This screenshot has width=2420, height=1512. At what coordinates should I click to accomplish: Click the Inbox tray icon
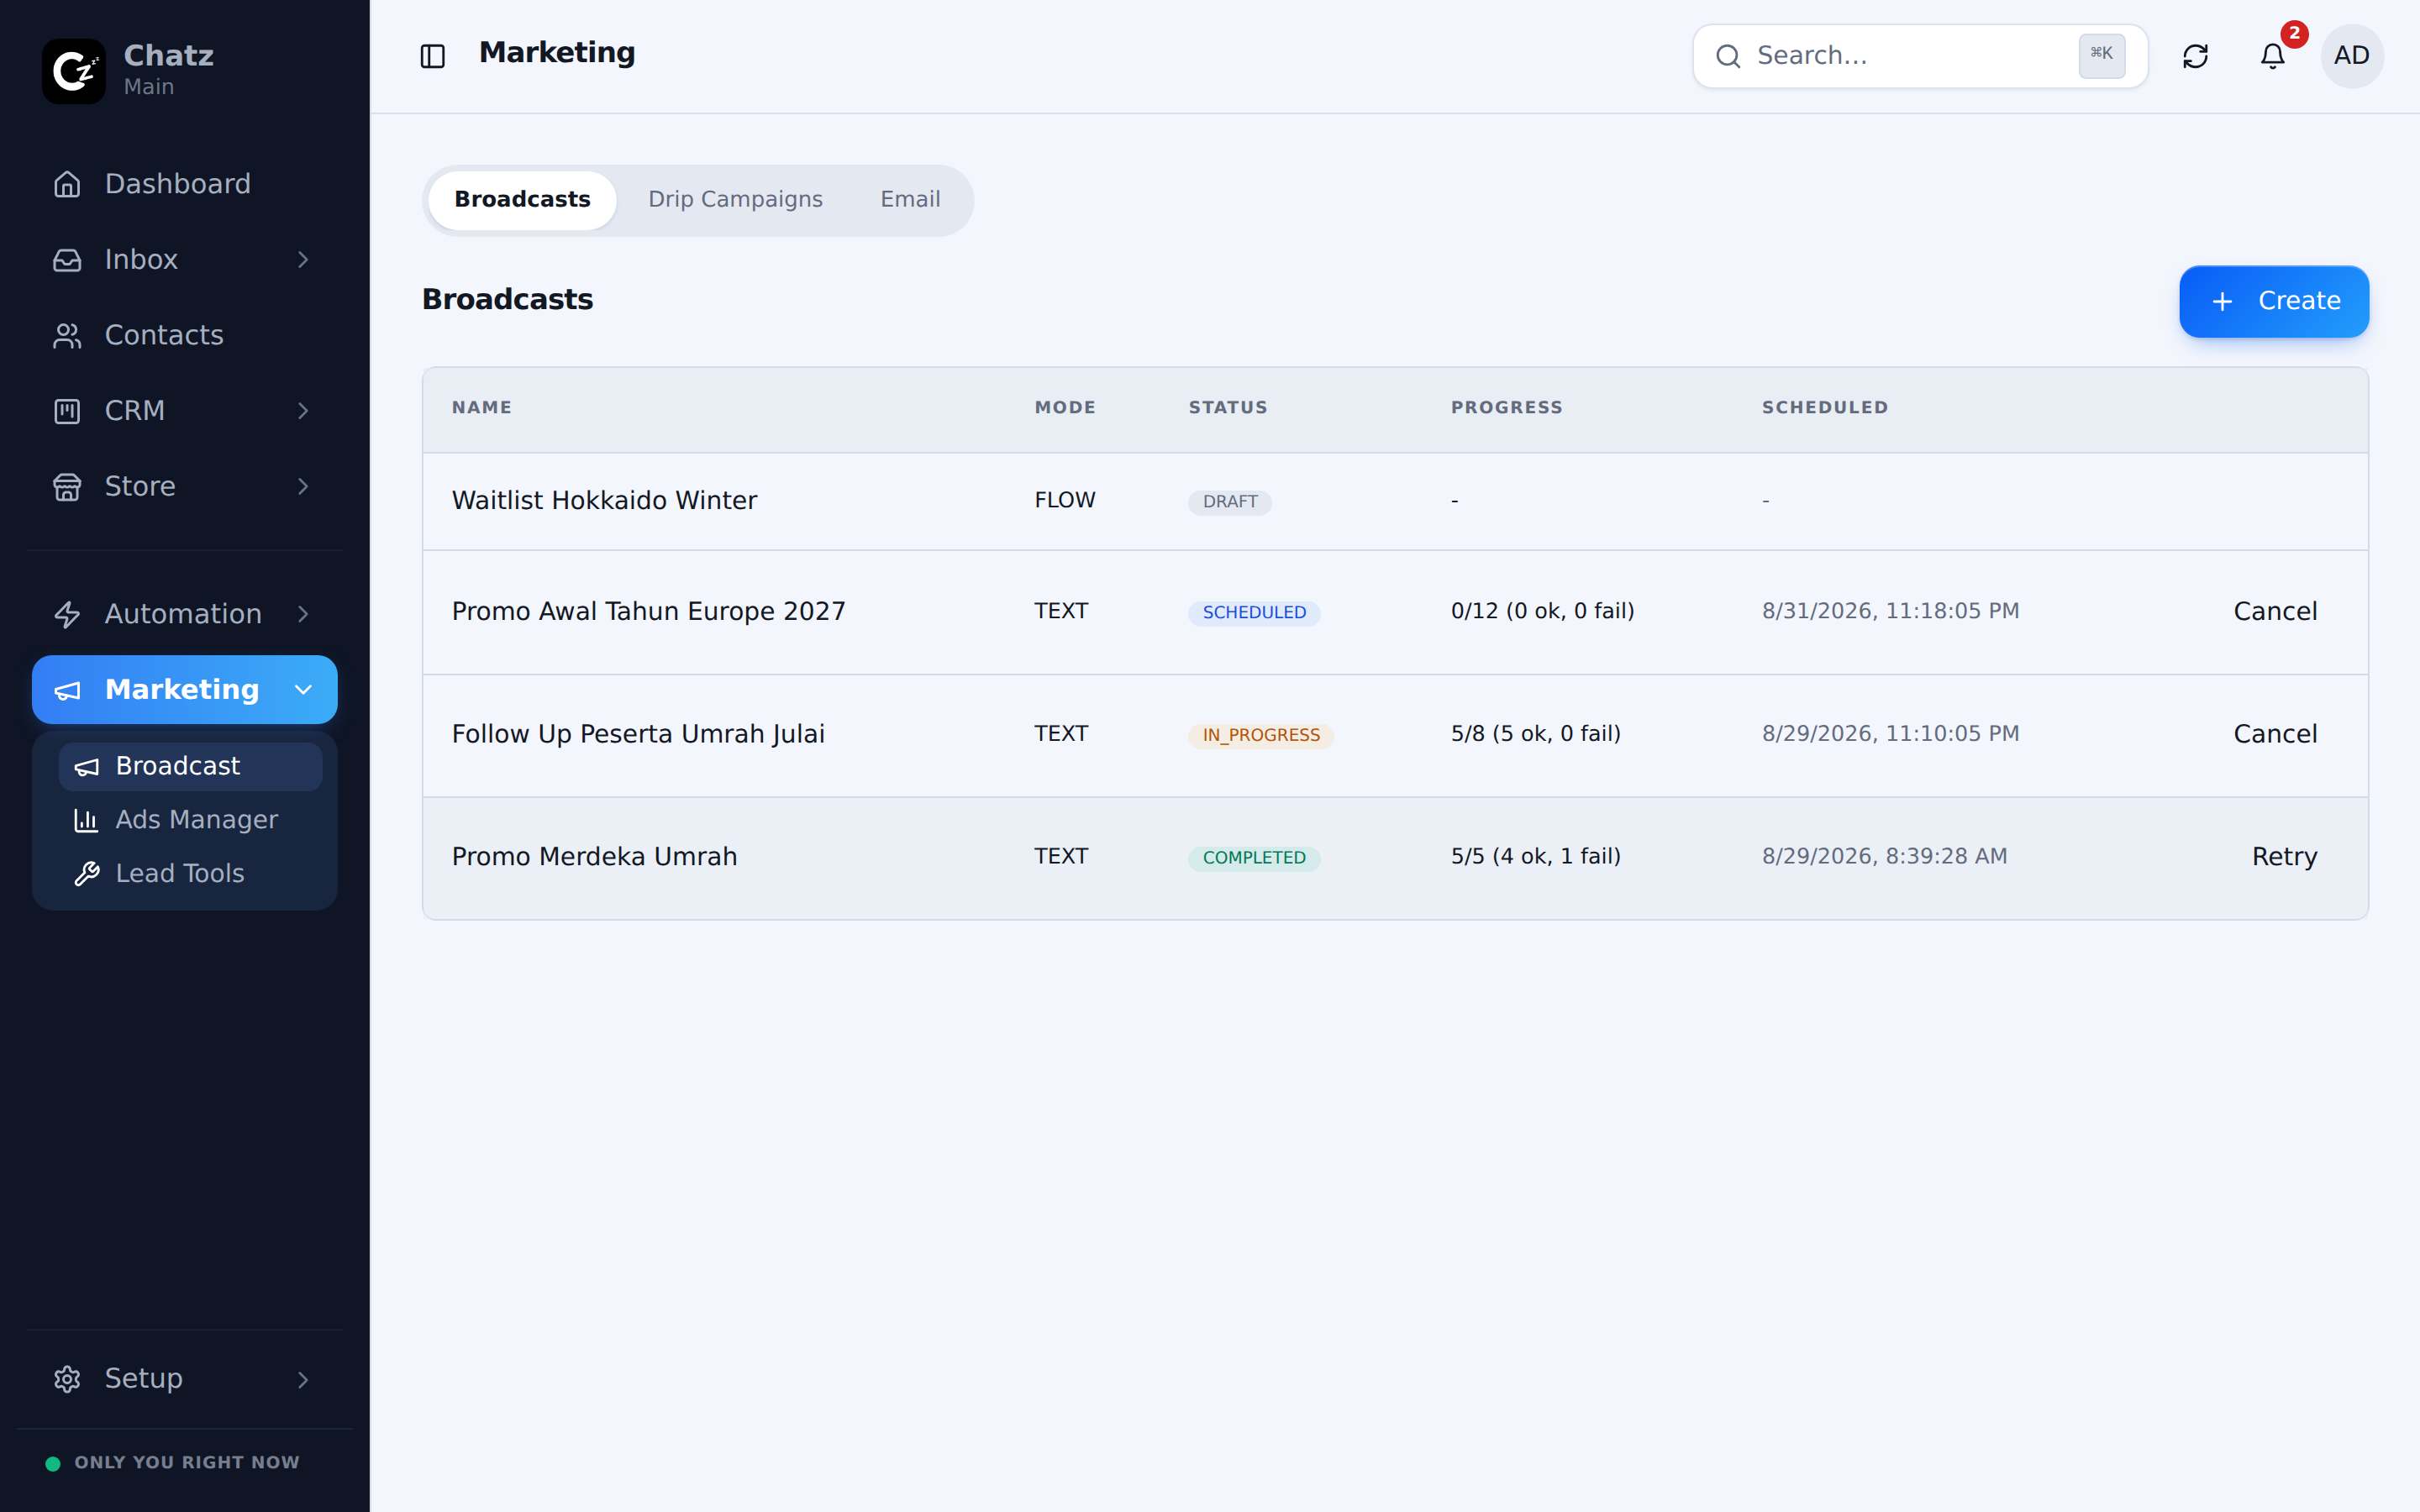click(x=67, y=260)
